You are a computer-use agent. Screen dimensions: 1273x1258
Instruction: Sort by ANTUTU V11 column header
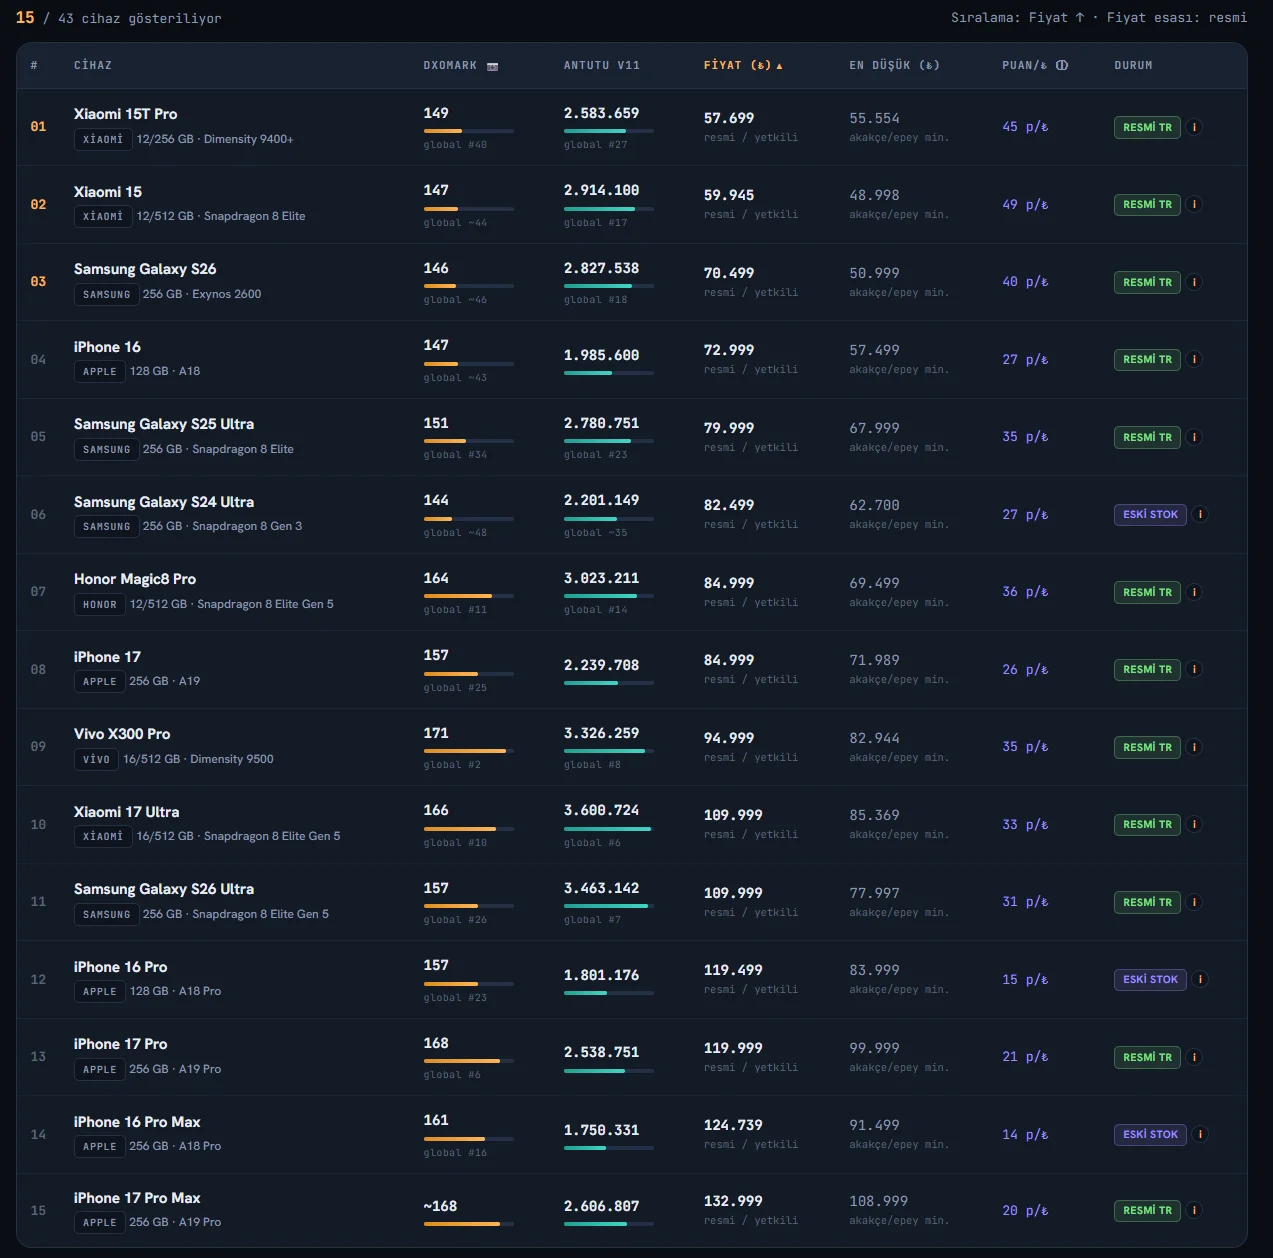click(601, 65)
